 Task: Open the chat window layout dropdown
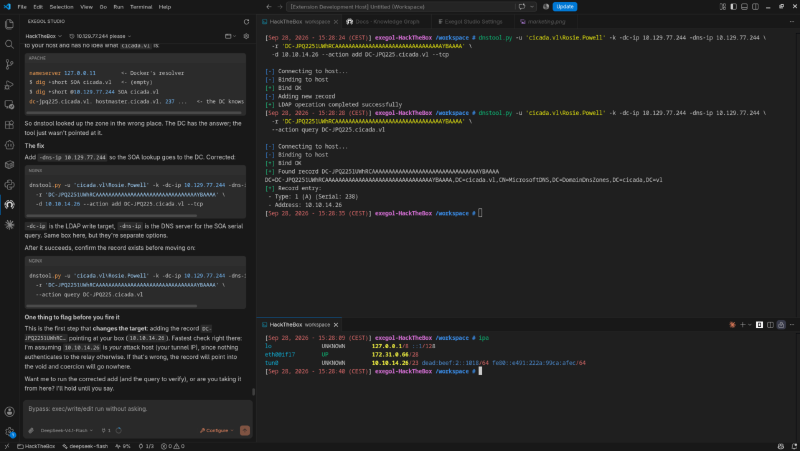(231, 36)
